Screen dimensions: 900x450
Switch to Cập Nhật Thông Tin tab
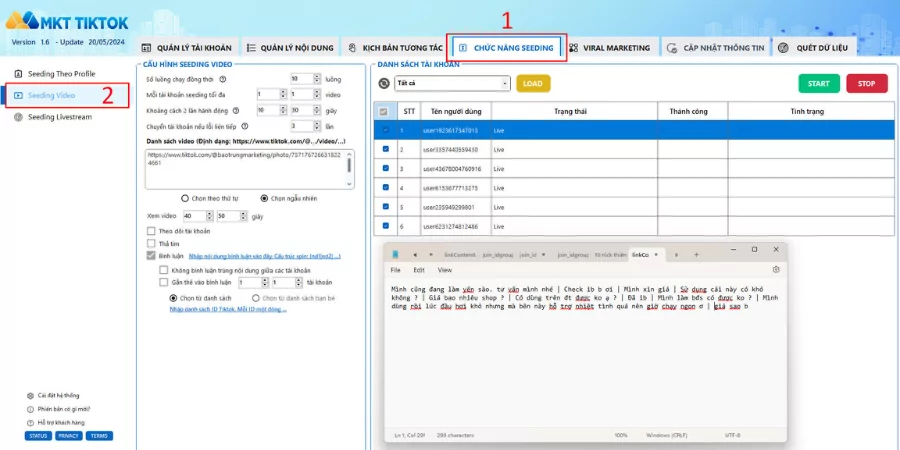click(x=716, y=48)
